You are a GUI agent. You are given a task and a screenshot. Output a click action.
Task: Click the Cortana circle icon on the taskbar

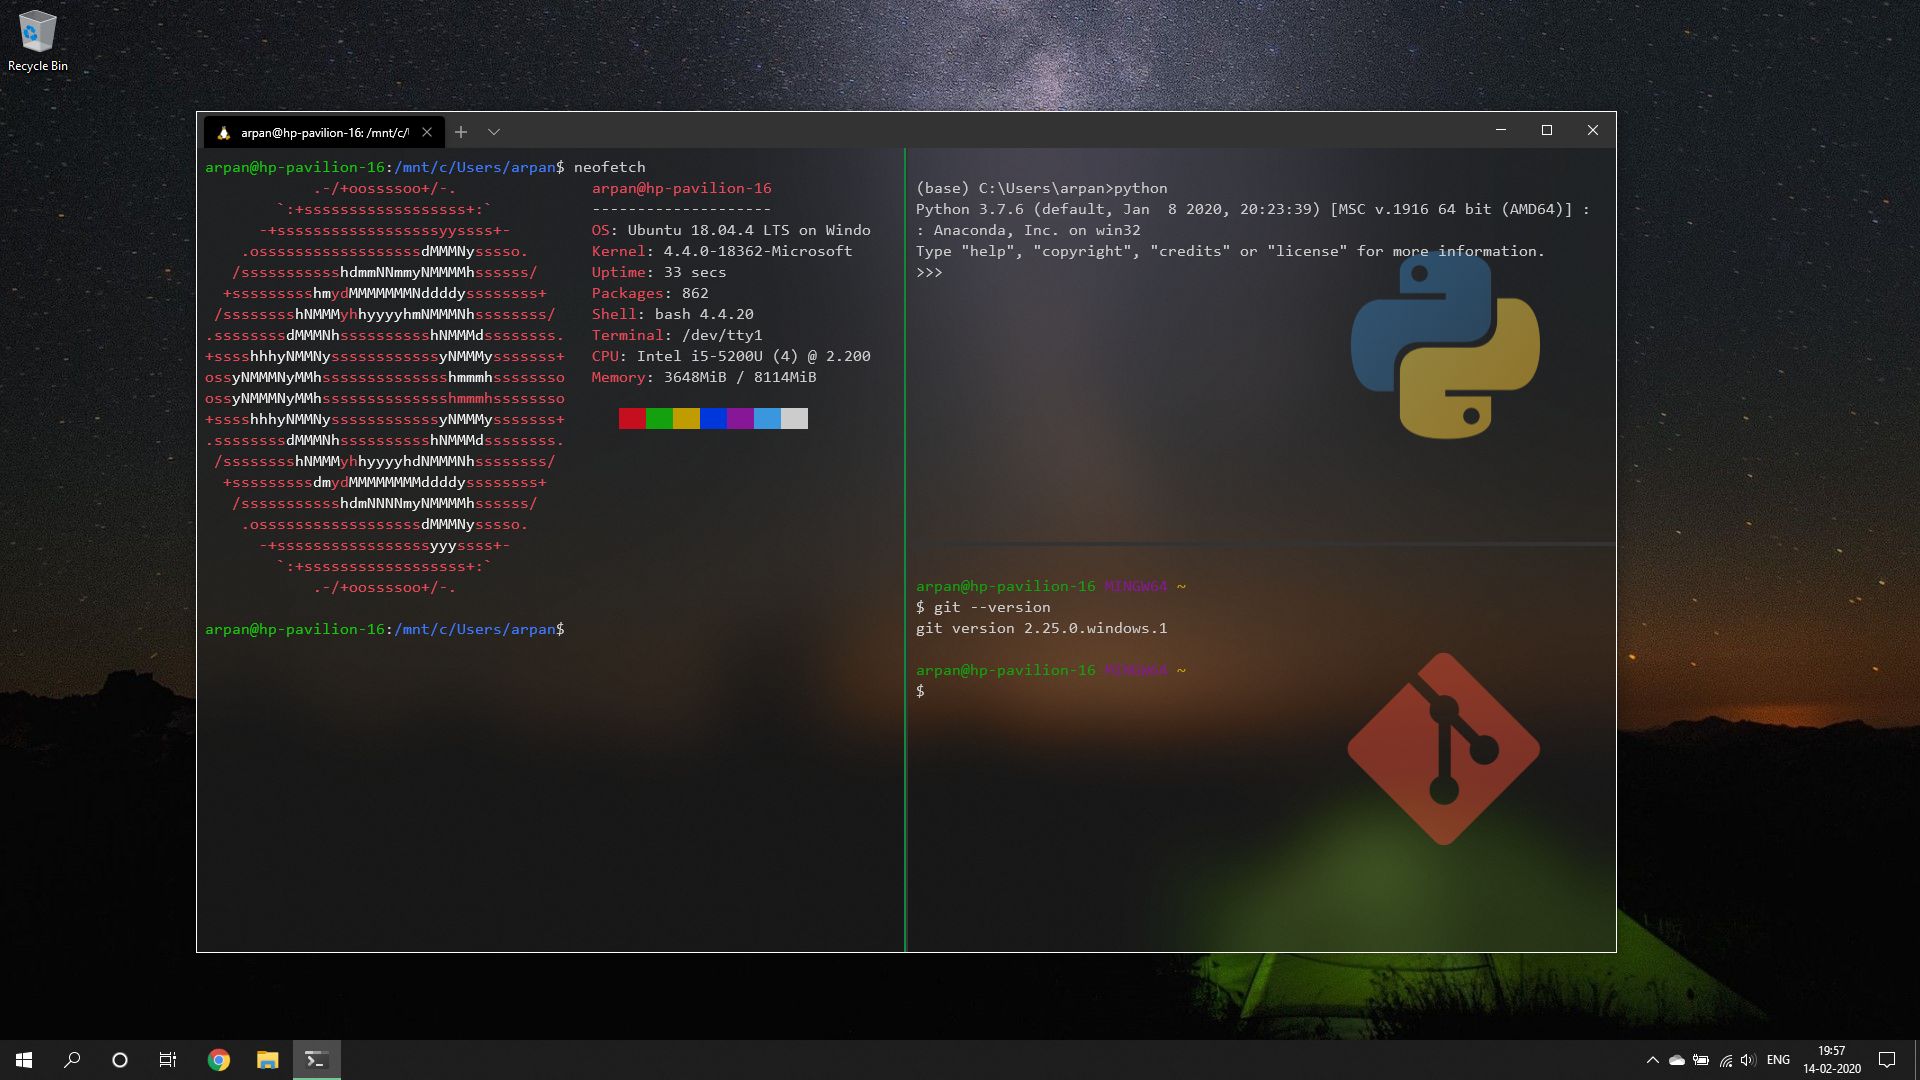(x=120, y=1060)
